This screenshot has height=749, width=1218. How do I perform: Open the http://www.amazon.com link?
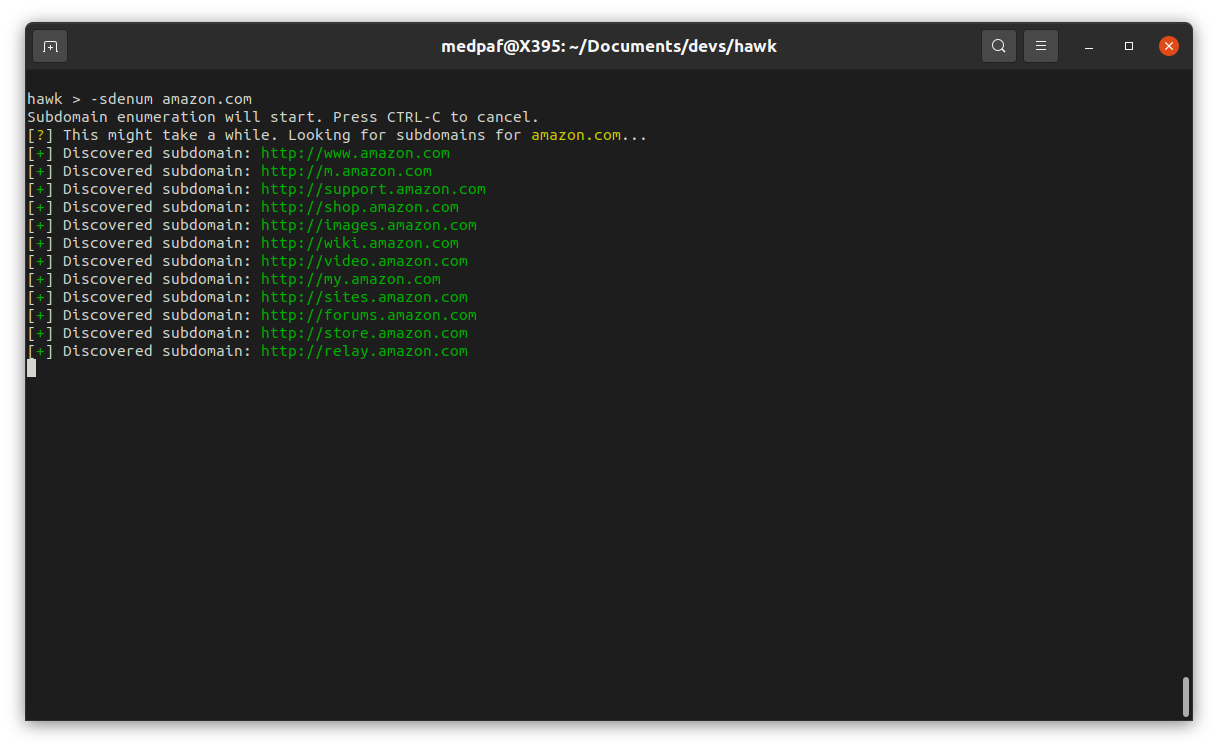click(x=355, y=153)
